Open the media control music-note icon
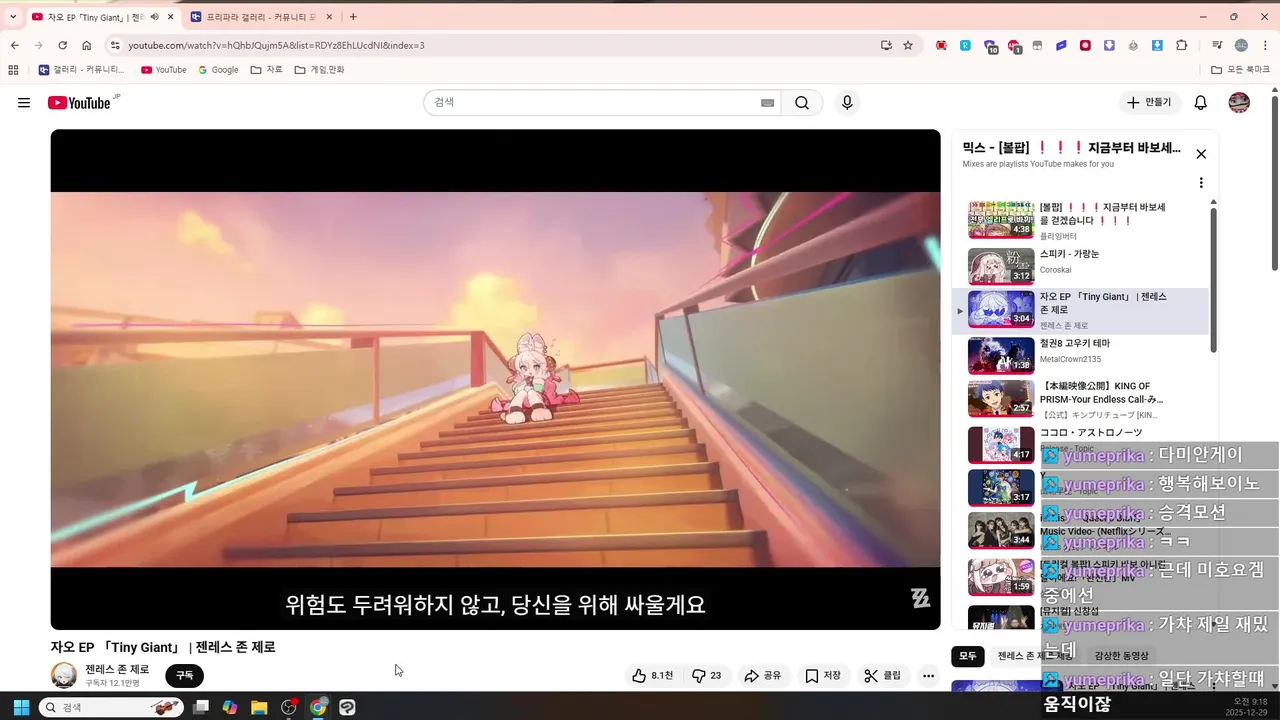 coord(1217,45)
